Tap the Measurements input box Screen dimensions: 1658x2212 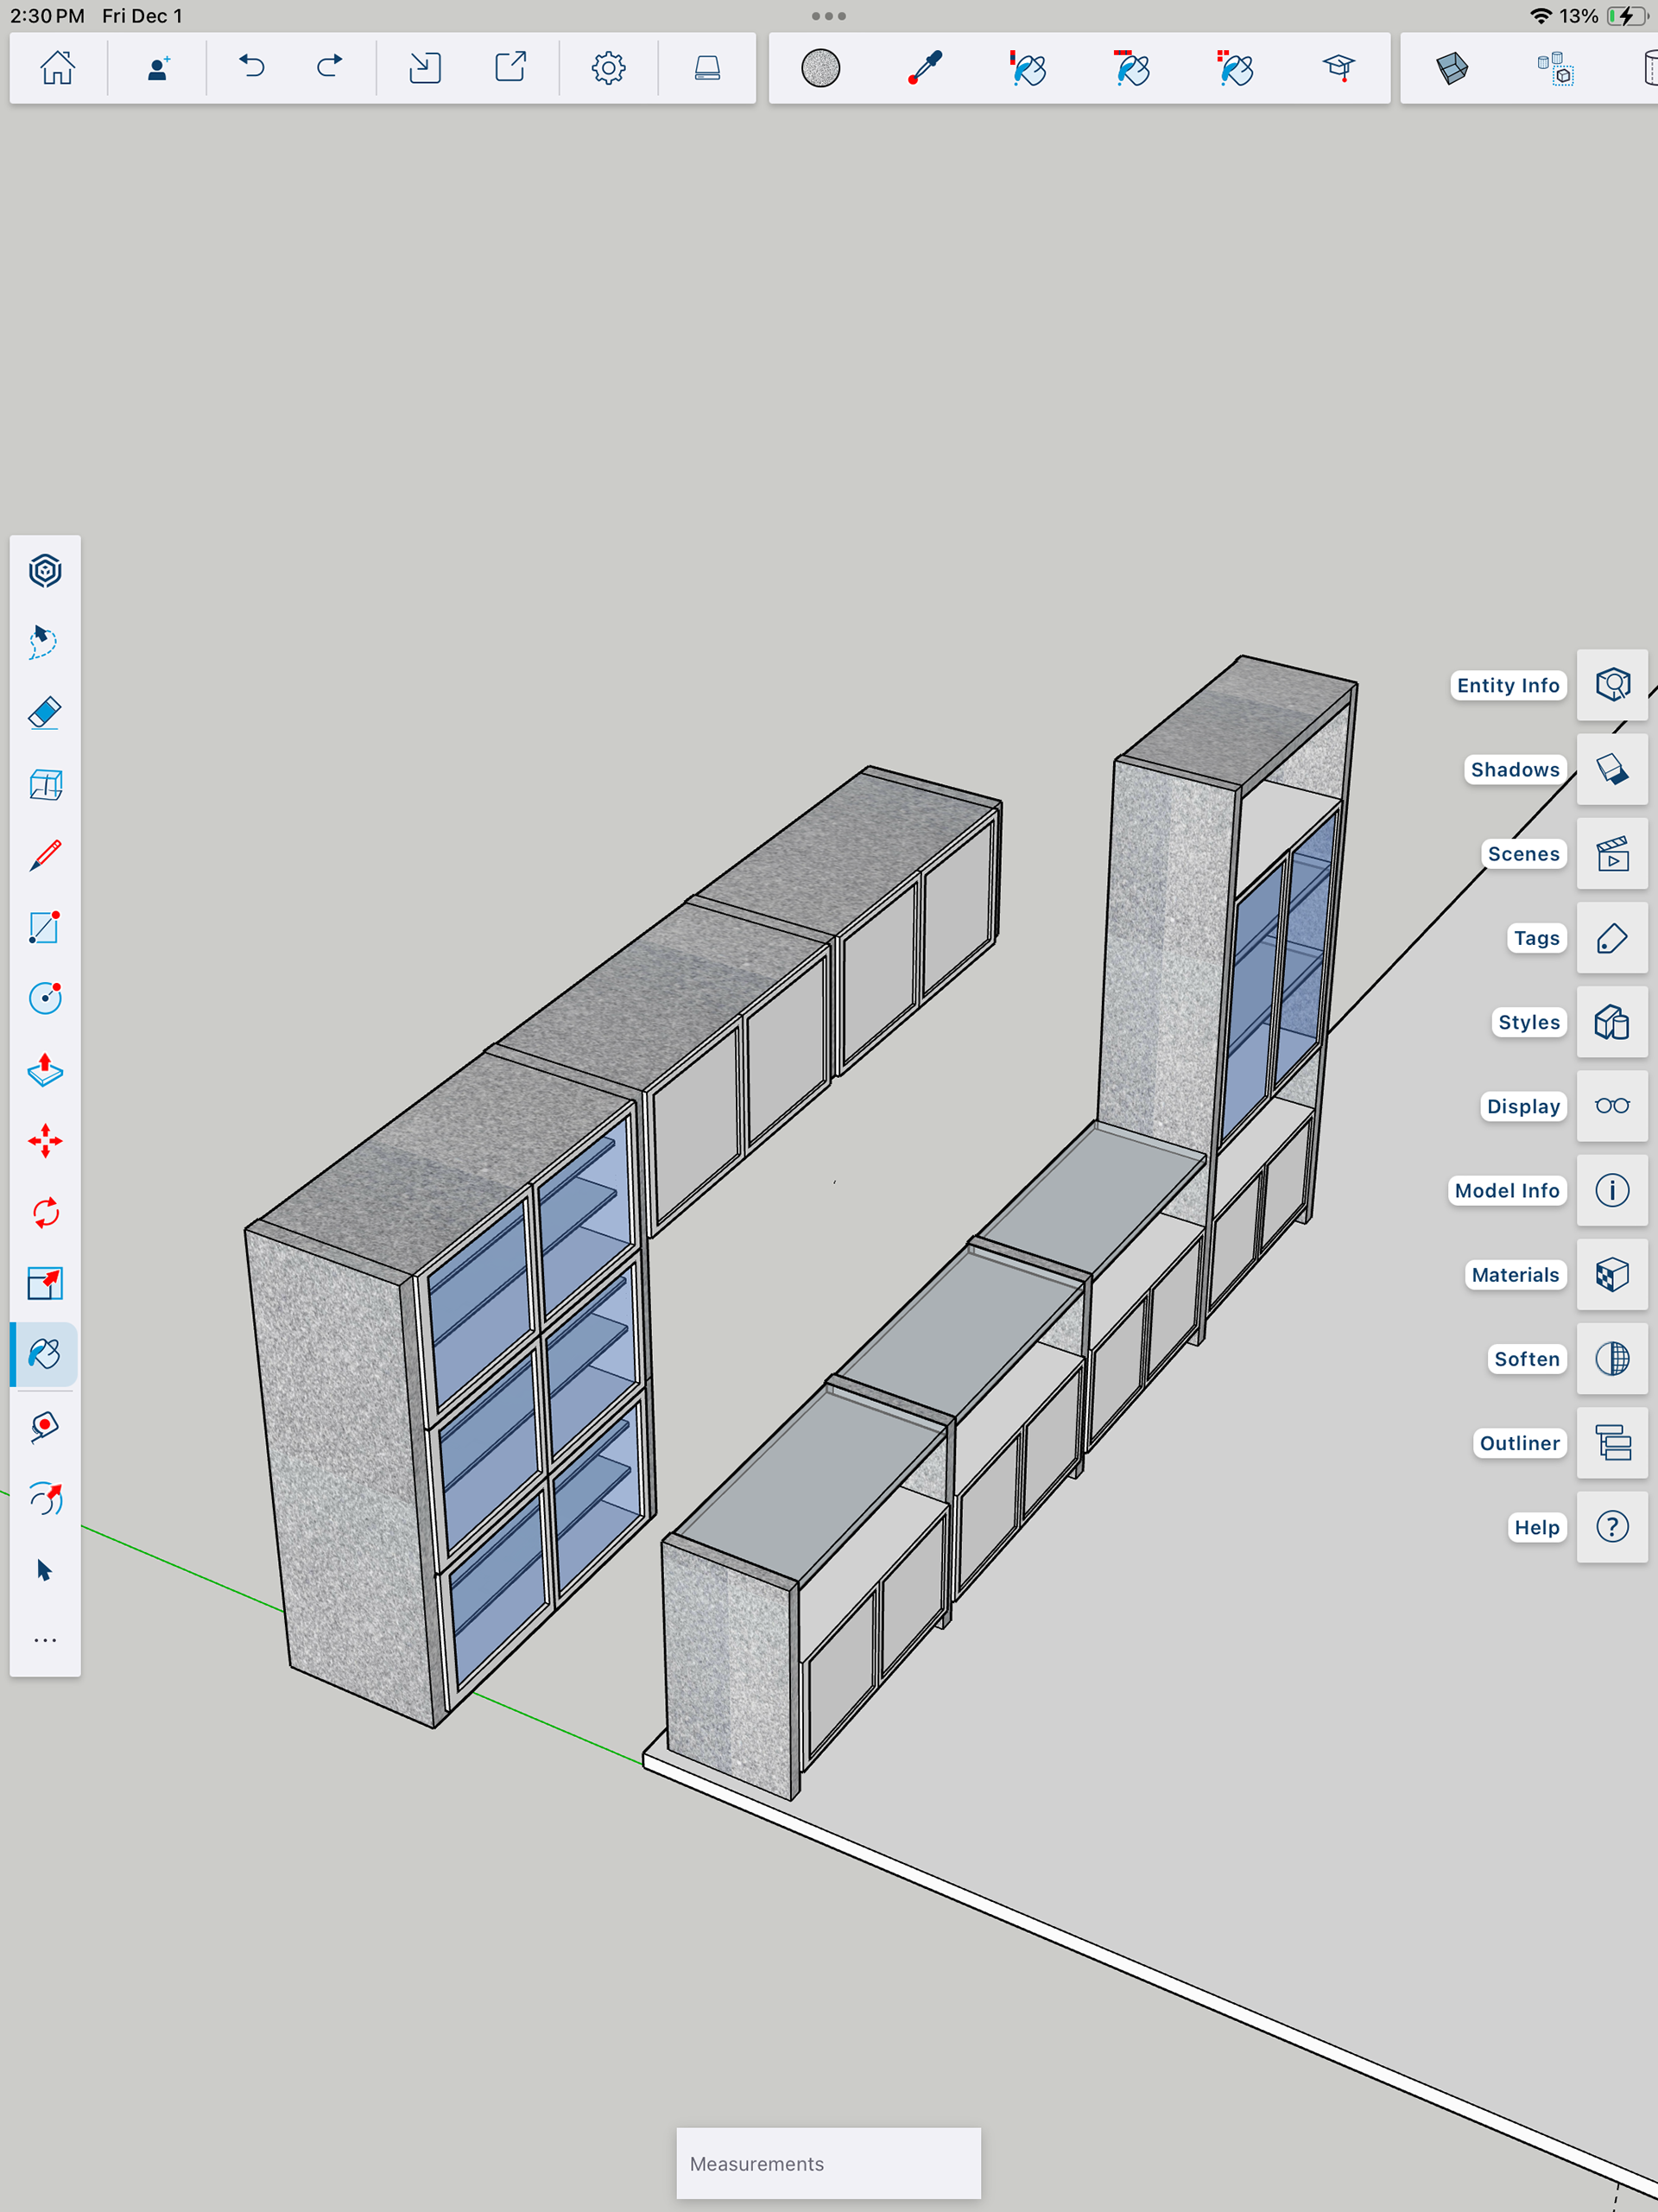[x=828, y=2163]
